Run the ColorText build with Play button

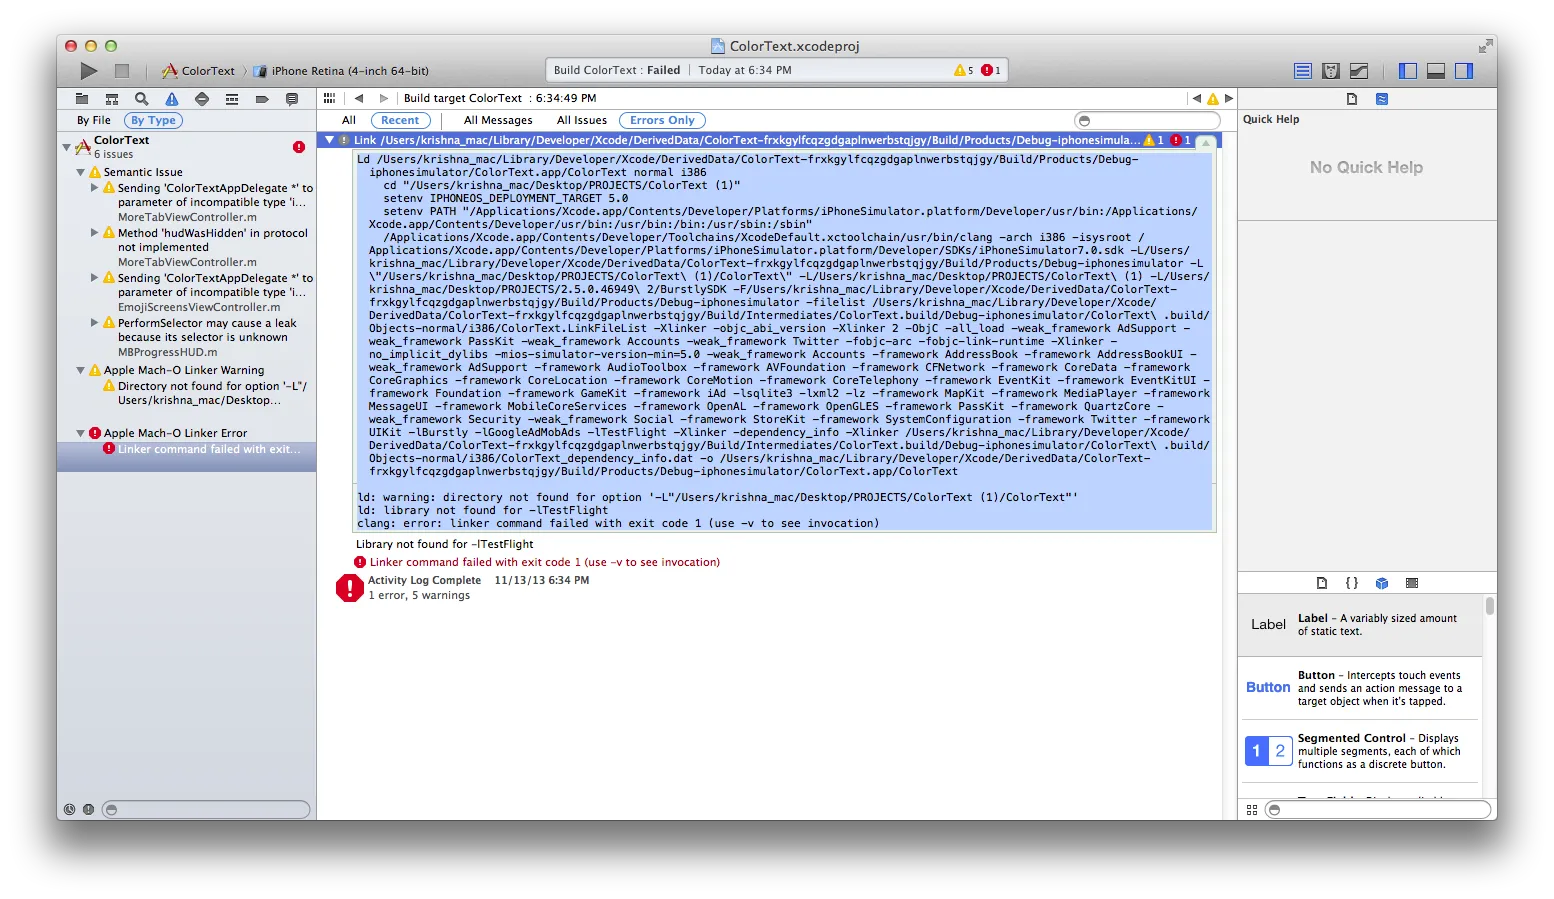(x=89, y=71)
